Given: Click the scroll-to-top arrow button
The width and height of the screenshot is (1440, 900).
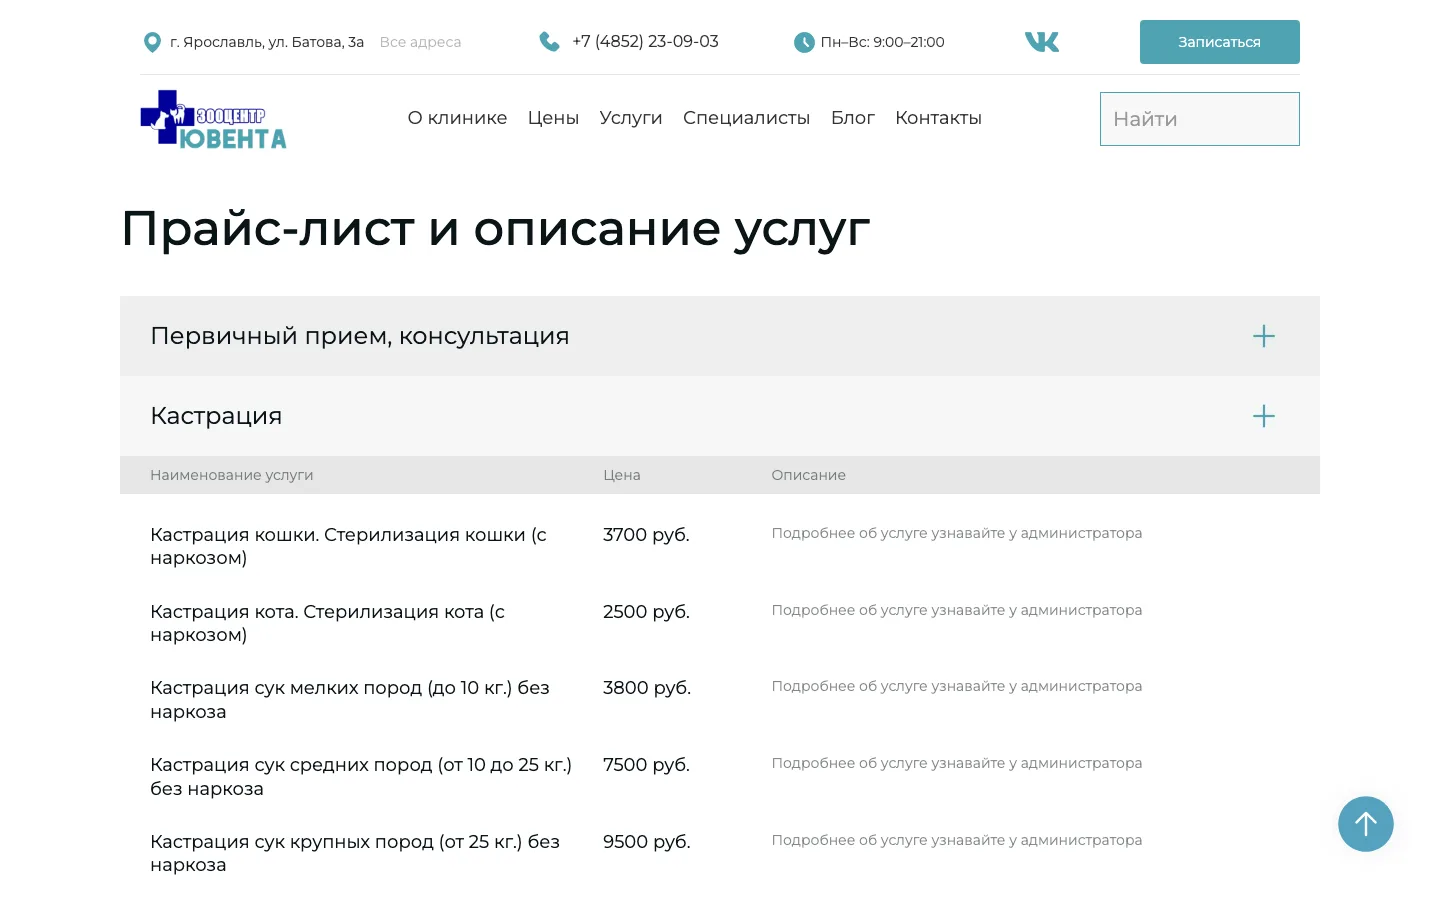Looking at the screenshot, I should pyautogui.click(x=1366, y=824).
